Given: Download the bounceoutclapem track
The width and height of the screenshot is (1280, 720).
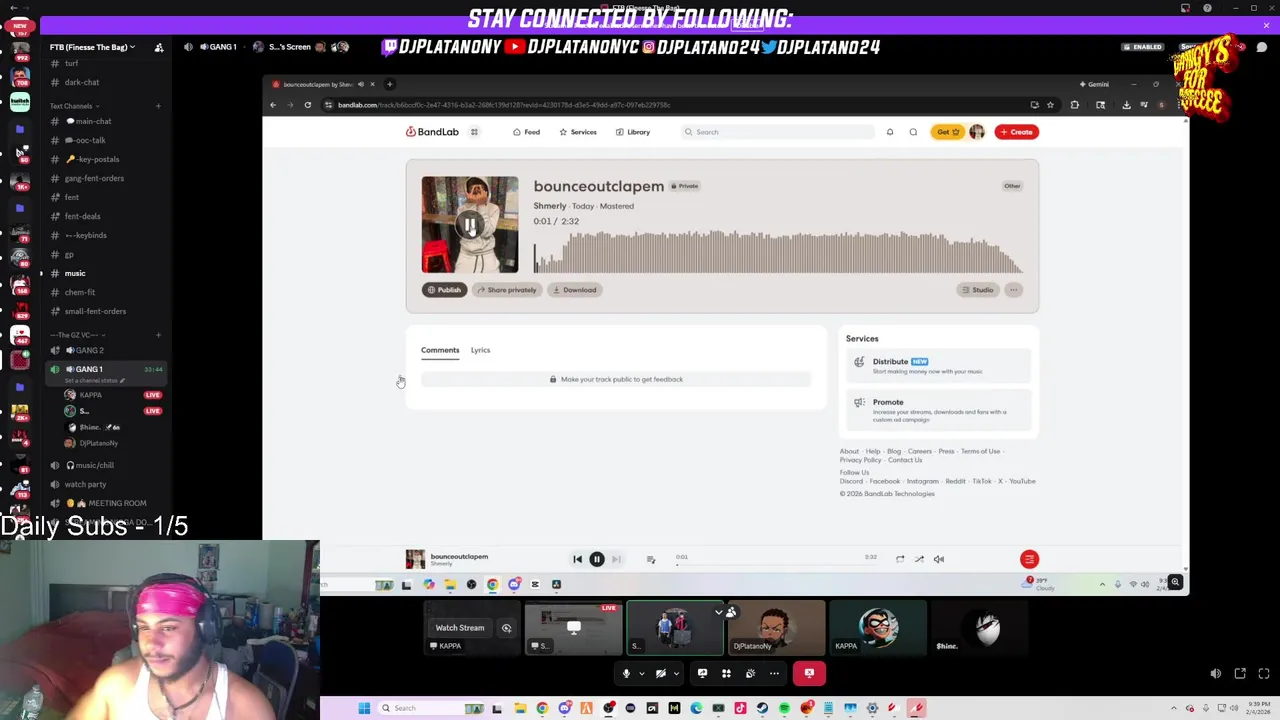Looking at the screenshot, I should (x=575, y=290).
